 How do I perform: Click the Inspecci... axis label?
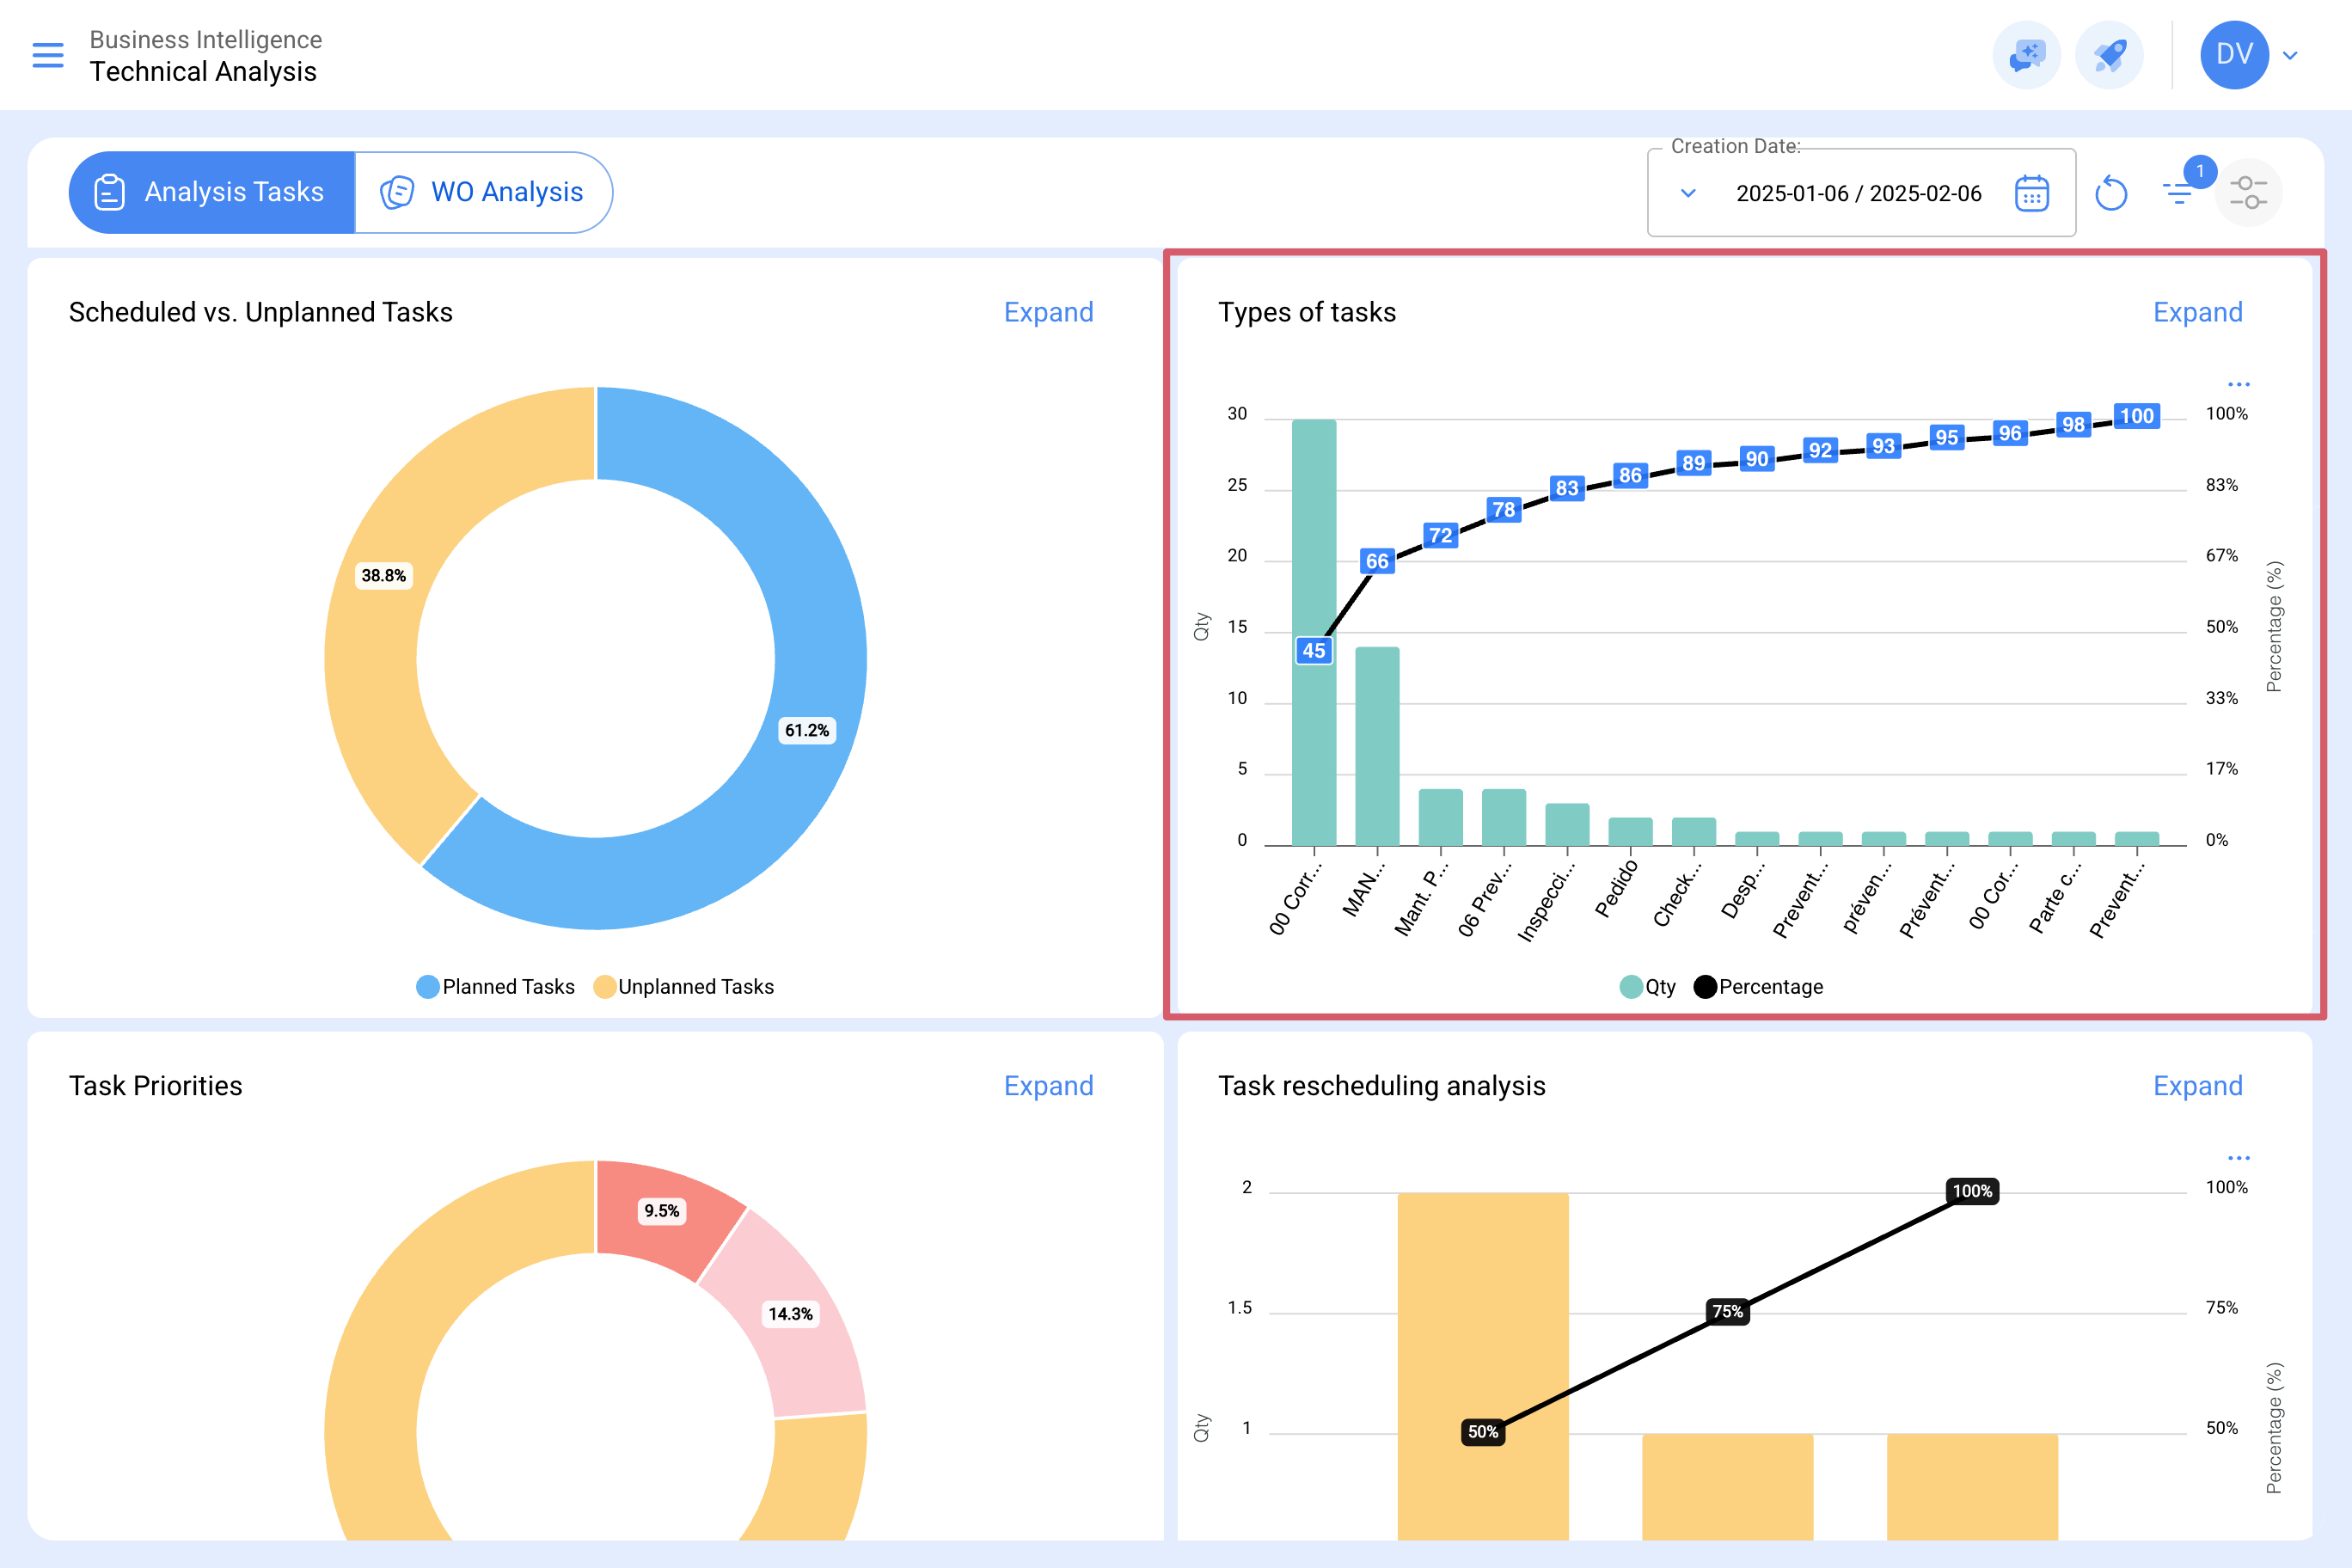point(1546,901)
